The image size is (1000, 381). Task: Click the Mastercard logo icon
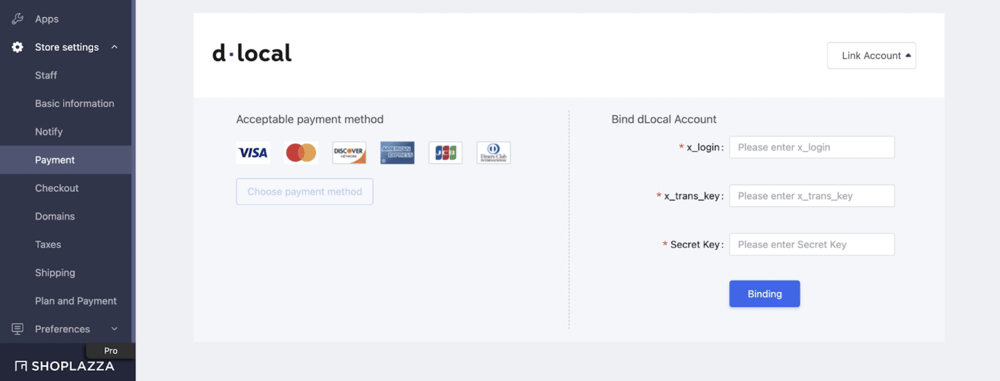click(x=301, y=153)
